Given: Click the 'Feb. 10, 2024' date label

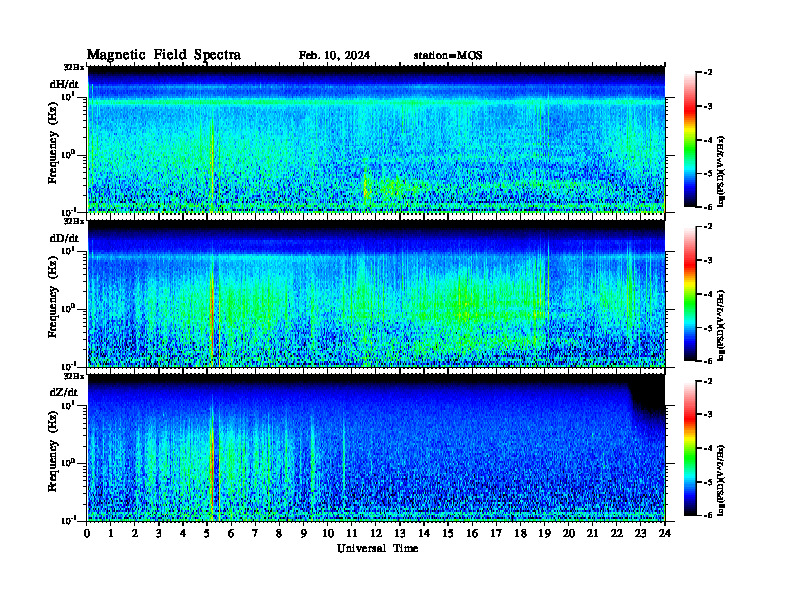Looking at the screenshot, I should (x=334, y=56).
